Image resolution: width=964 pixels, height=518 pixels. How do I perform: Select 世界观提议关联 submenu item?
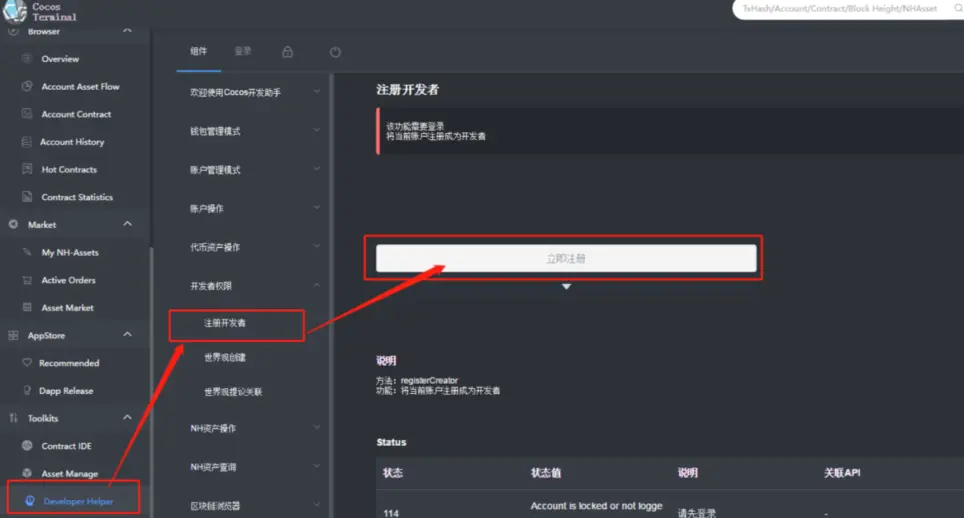coord(233,391)
